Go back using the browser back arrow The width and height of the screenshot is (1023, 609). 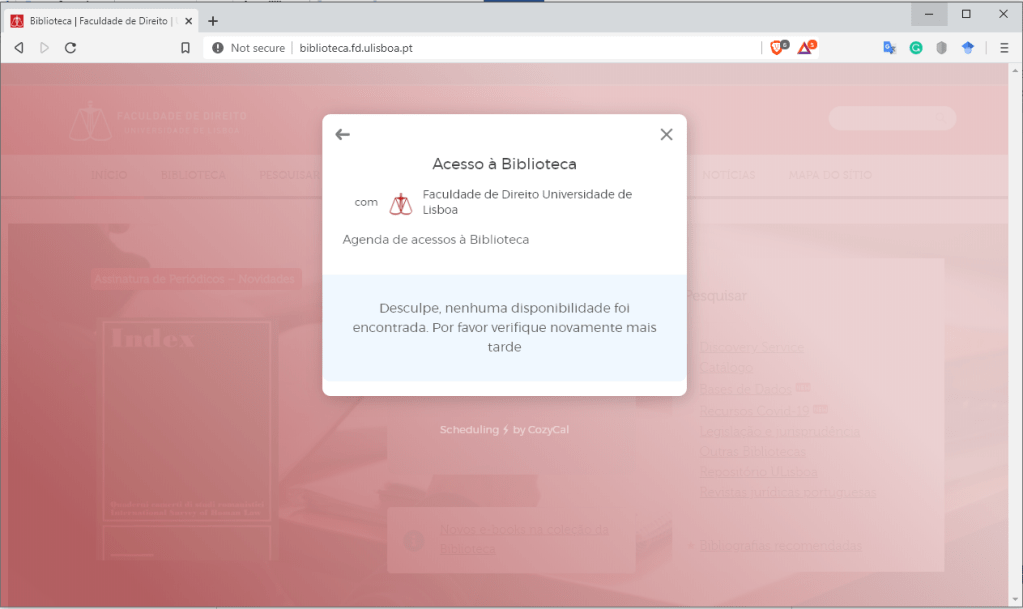[19, 47]
